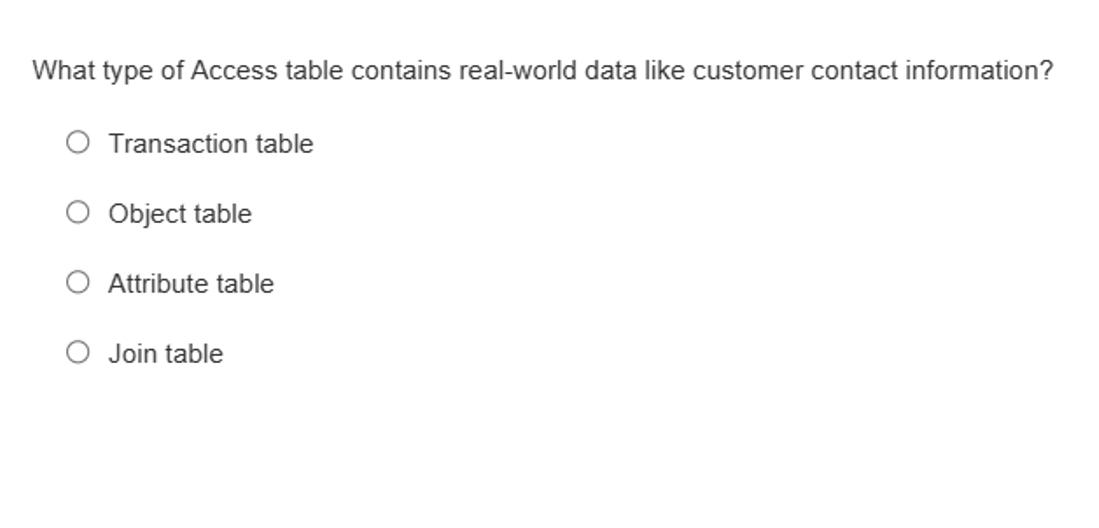Viewport: 1099px width, 528px height.
Task: Click the 'Join table' answer label
Action: [x=165, y=354]
